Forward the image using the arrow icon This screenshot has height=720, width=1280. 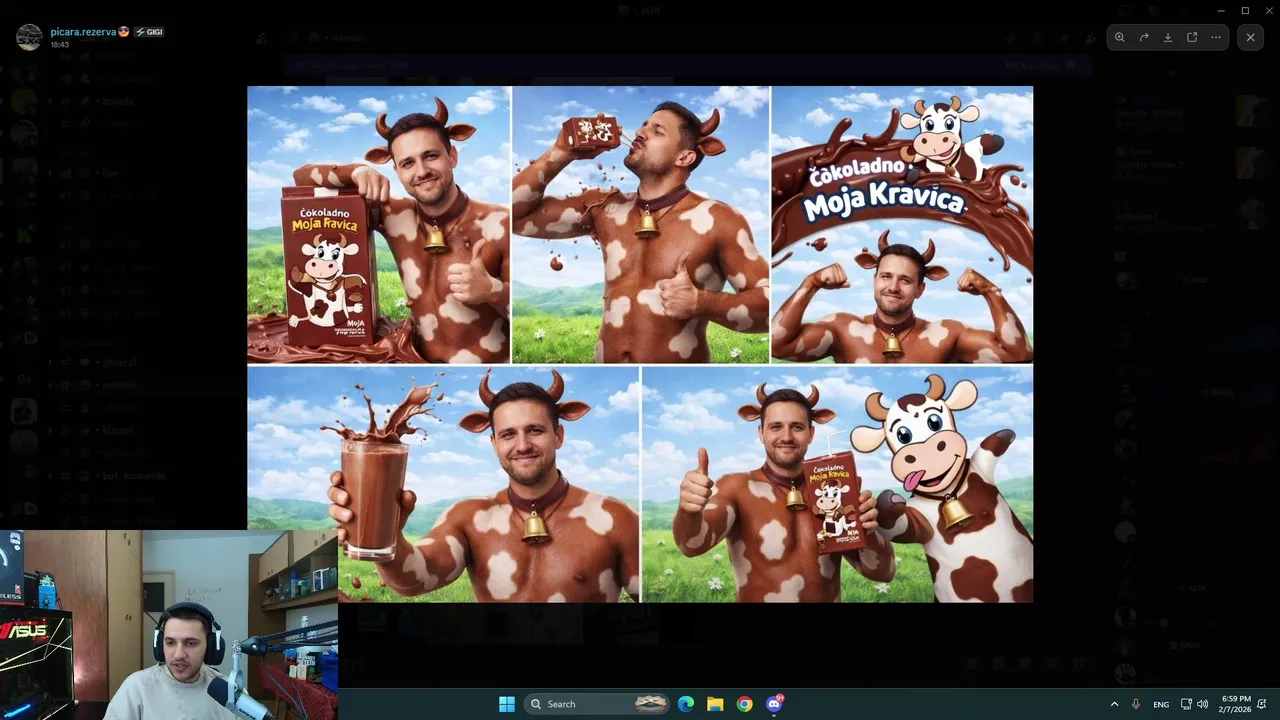pyautogui.click(x=1144, y=37)
